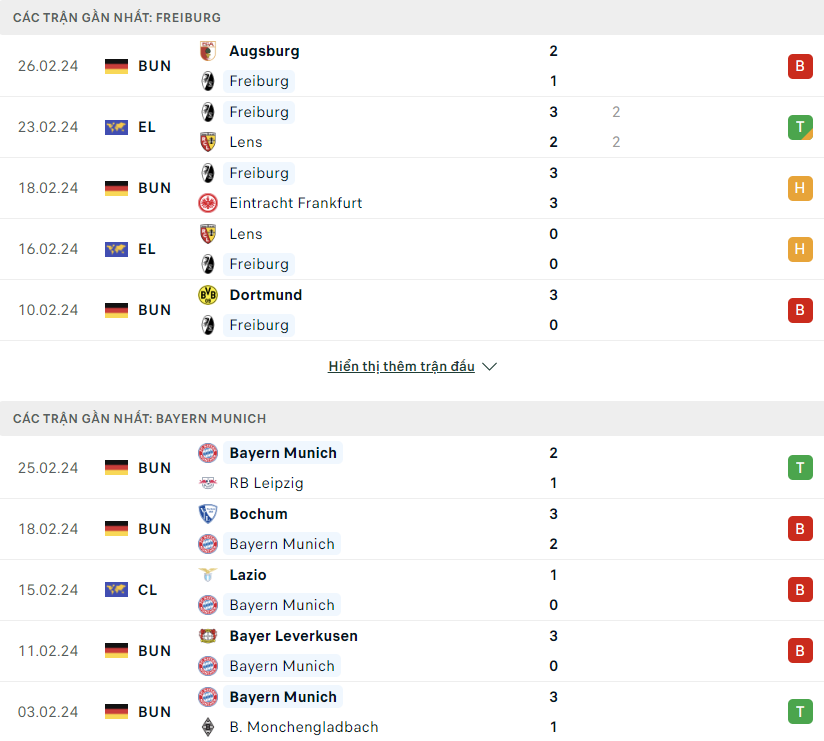Click the Bochum club crest
The image size is (824, 741).
208,513
